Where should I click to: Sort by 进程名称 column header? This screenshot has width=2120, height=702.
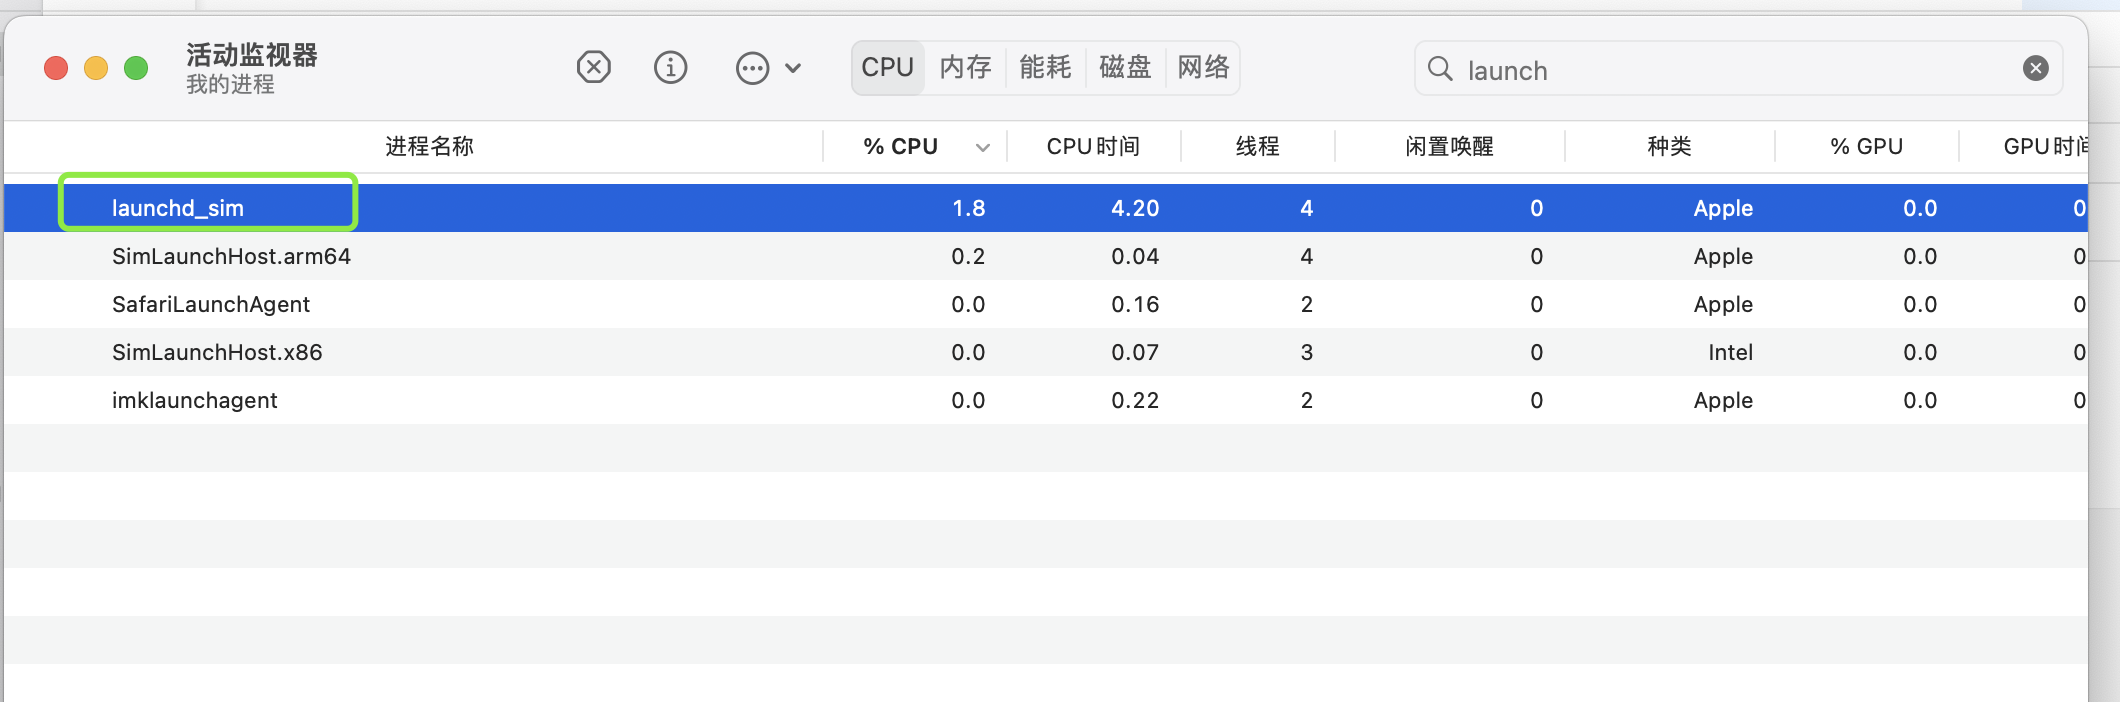429,147
